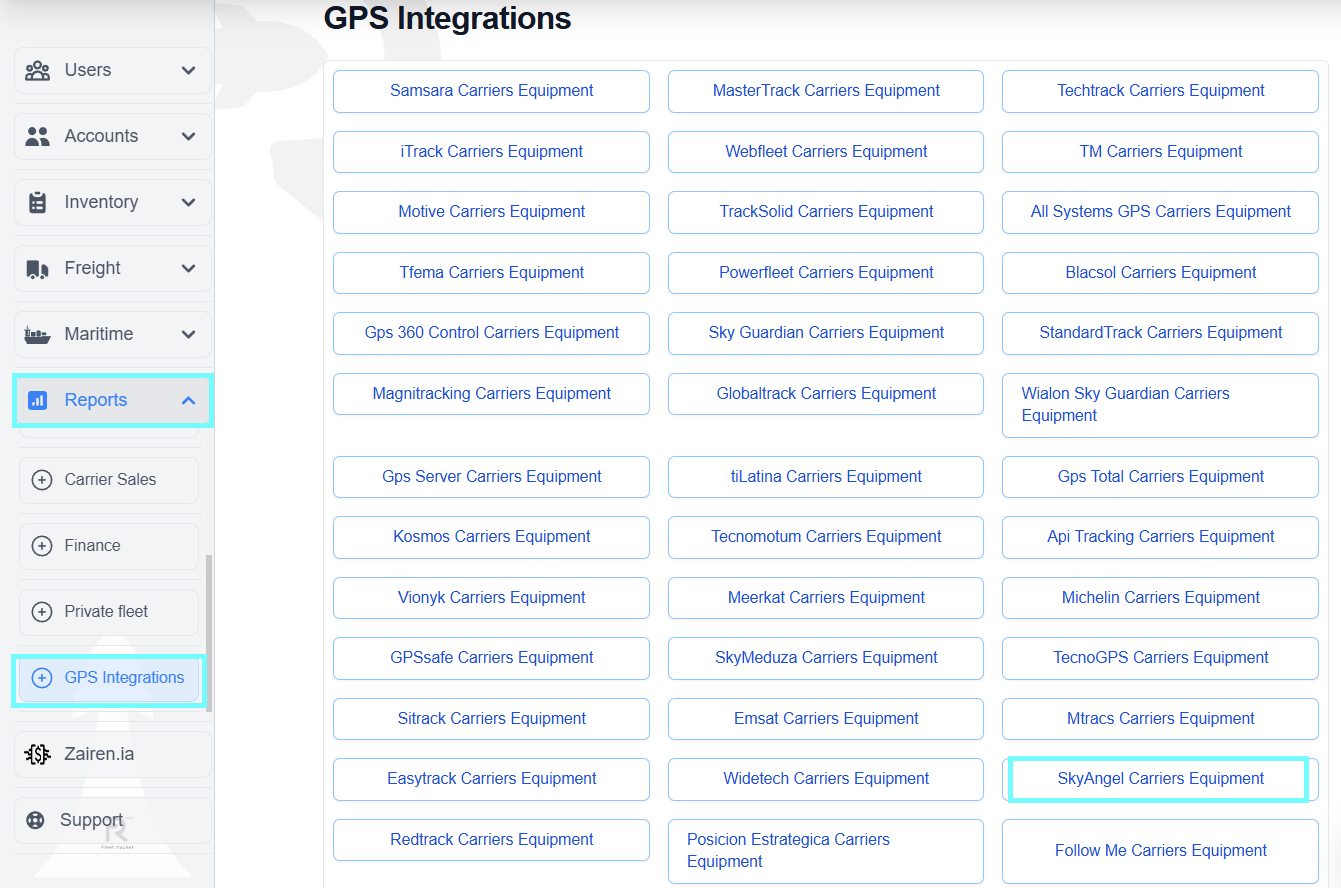Open Api Tracking Carriers Equipment
1341x888 pixels.
pyautogui.click(x=1160, y=537)
